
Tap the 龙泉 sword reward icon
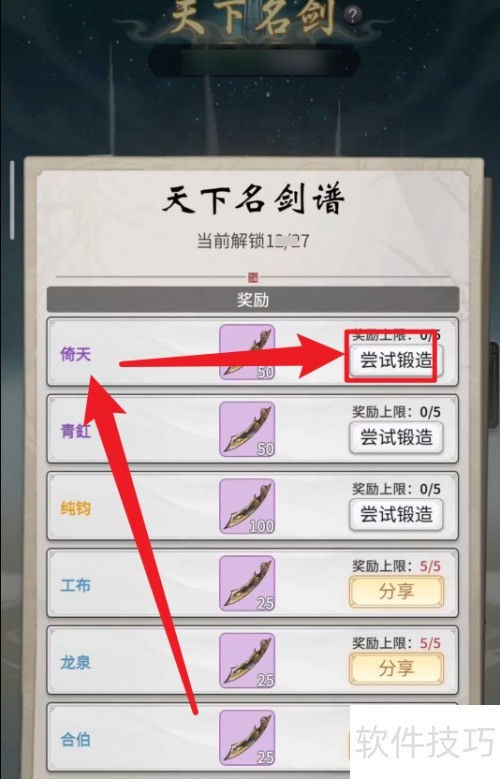247,660
